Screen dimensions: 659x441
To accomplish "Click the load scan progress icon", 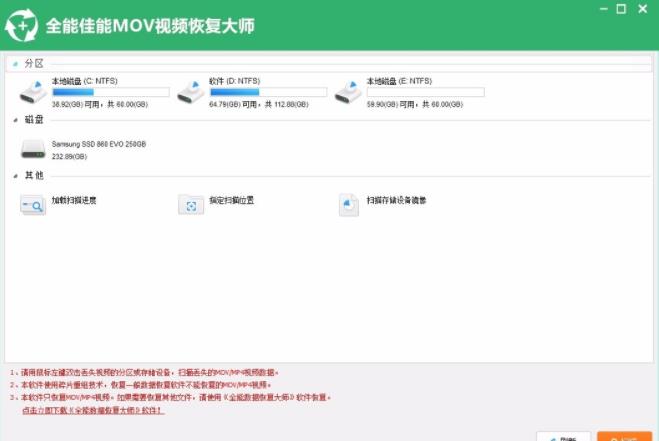I will pyautogui.click(x=33, y=204).
